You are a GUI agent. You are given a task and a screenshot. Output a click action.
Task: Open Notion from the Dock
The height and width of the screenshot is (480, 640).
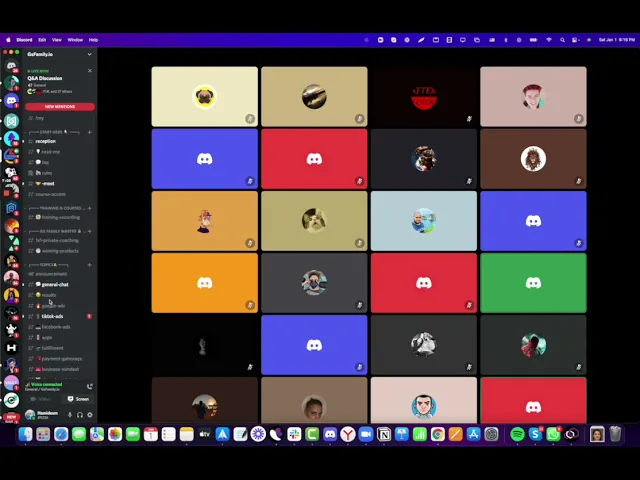pyautogui.click(x=384, y=434)
